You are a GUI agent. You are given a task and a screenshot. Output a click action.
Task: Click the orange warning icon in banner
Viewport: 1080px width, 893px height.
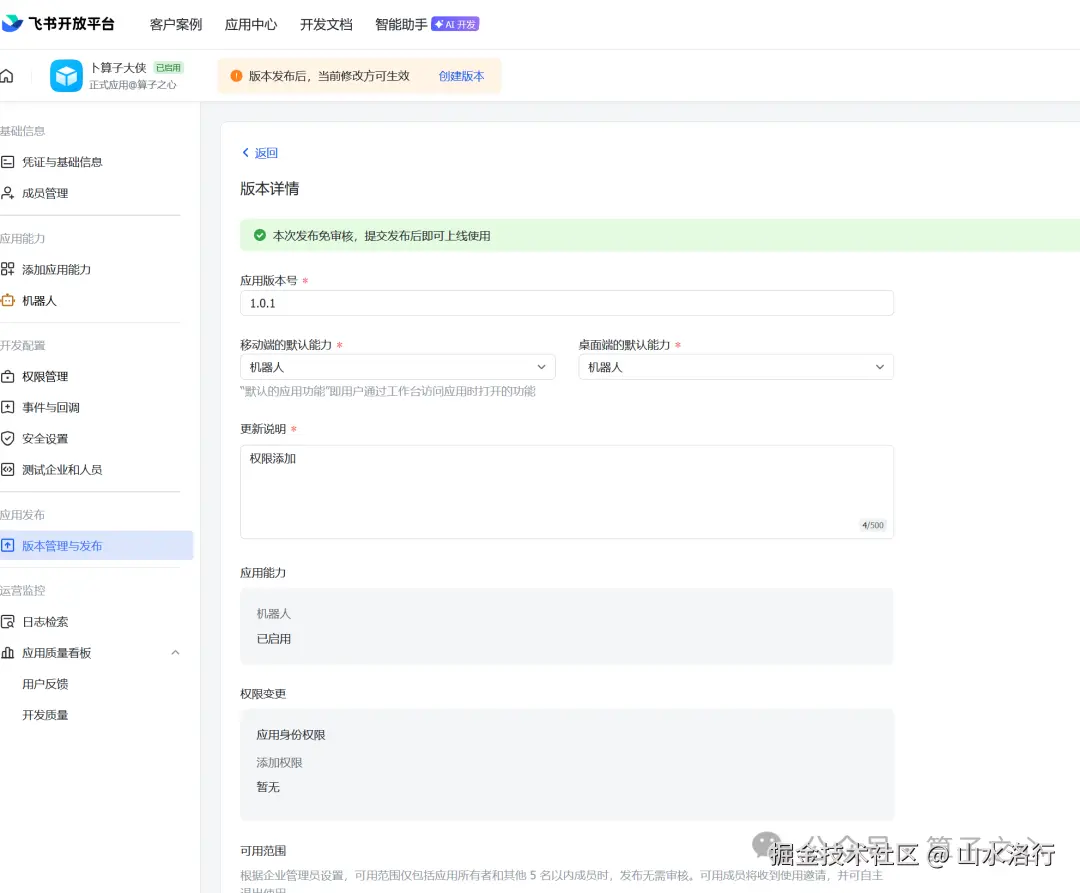[236, 76]
